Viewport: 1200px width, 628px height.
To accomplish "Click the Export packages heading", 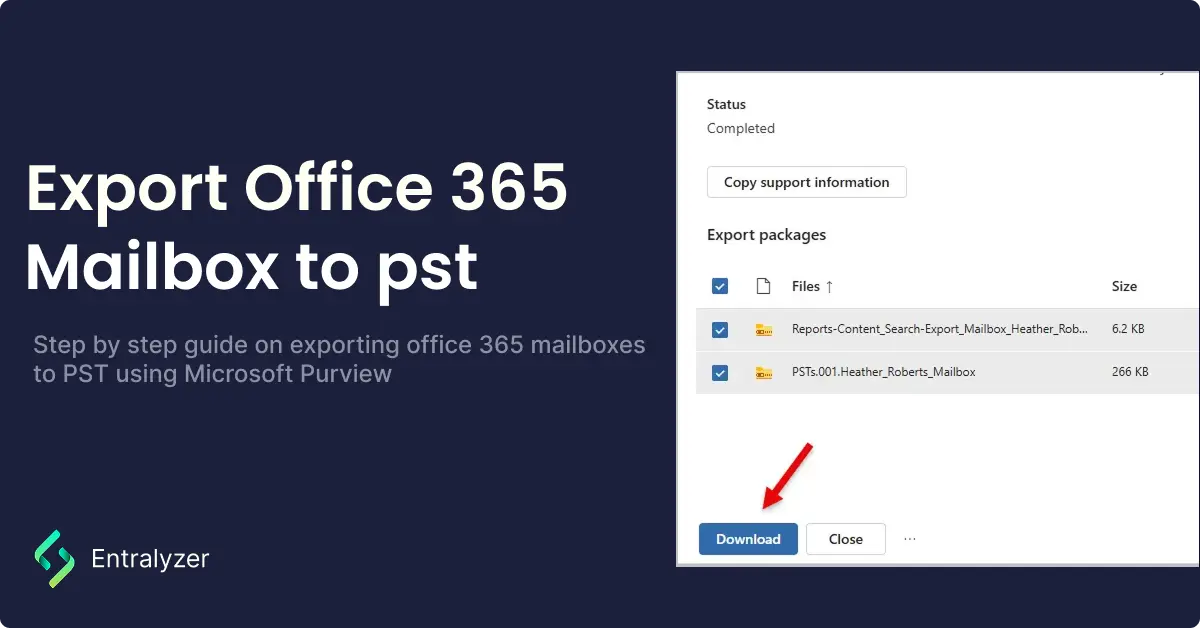I will point(766,234).
